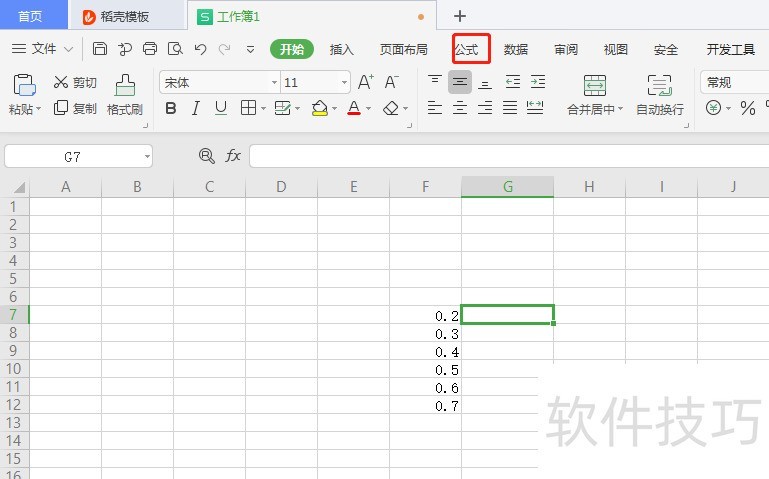Expand fill color dropdown arrow
Screen dimensions: 769x479
(x=334, y=108)
